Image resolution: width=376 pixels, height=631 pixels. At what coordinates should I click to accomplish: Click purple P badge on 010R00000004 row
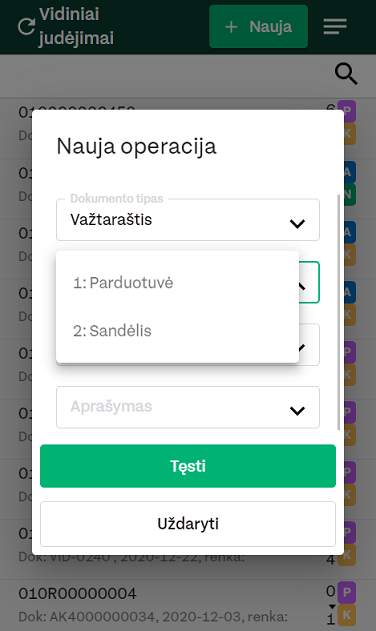click(346, 592)
